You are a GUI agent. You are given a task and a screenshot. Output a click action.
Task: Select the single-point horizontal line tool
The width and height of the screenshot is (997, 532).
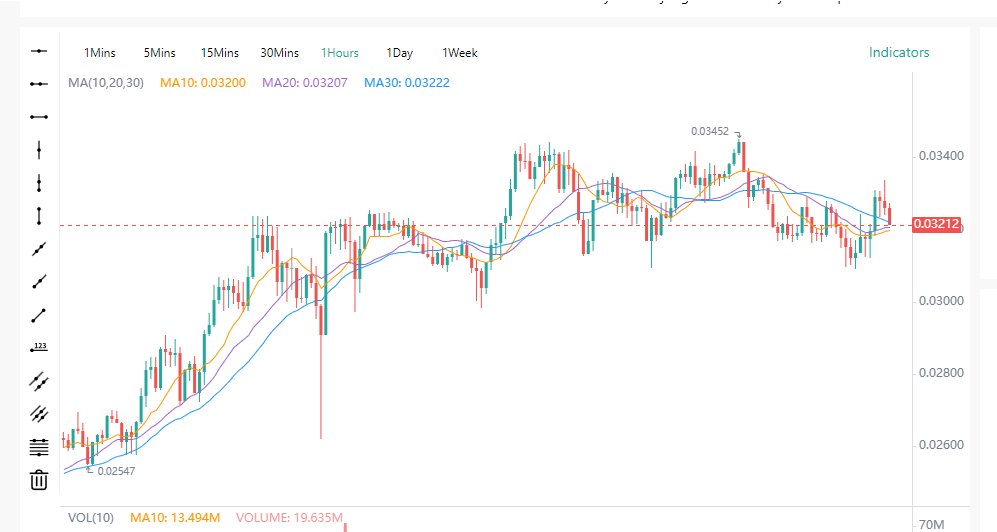[x=39, y=51]
